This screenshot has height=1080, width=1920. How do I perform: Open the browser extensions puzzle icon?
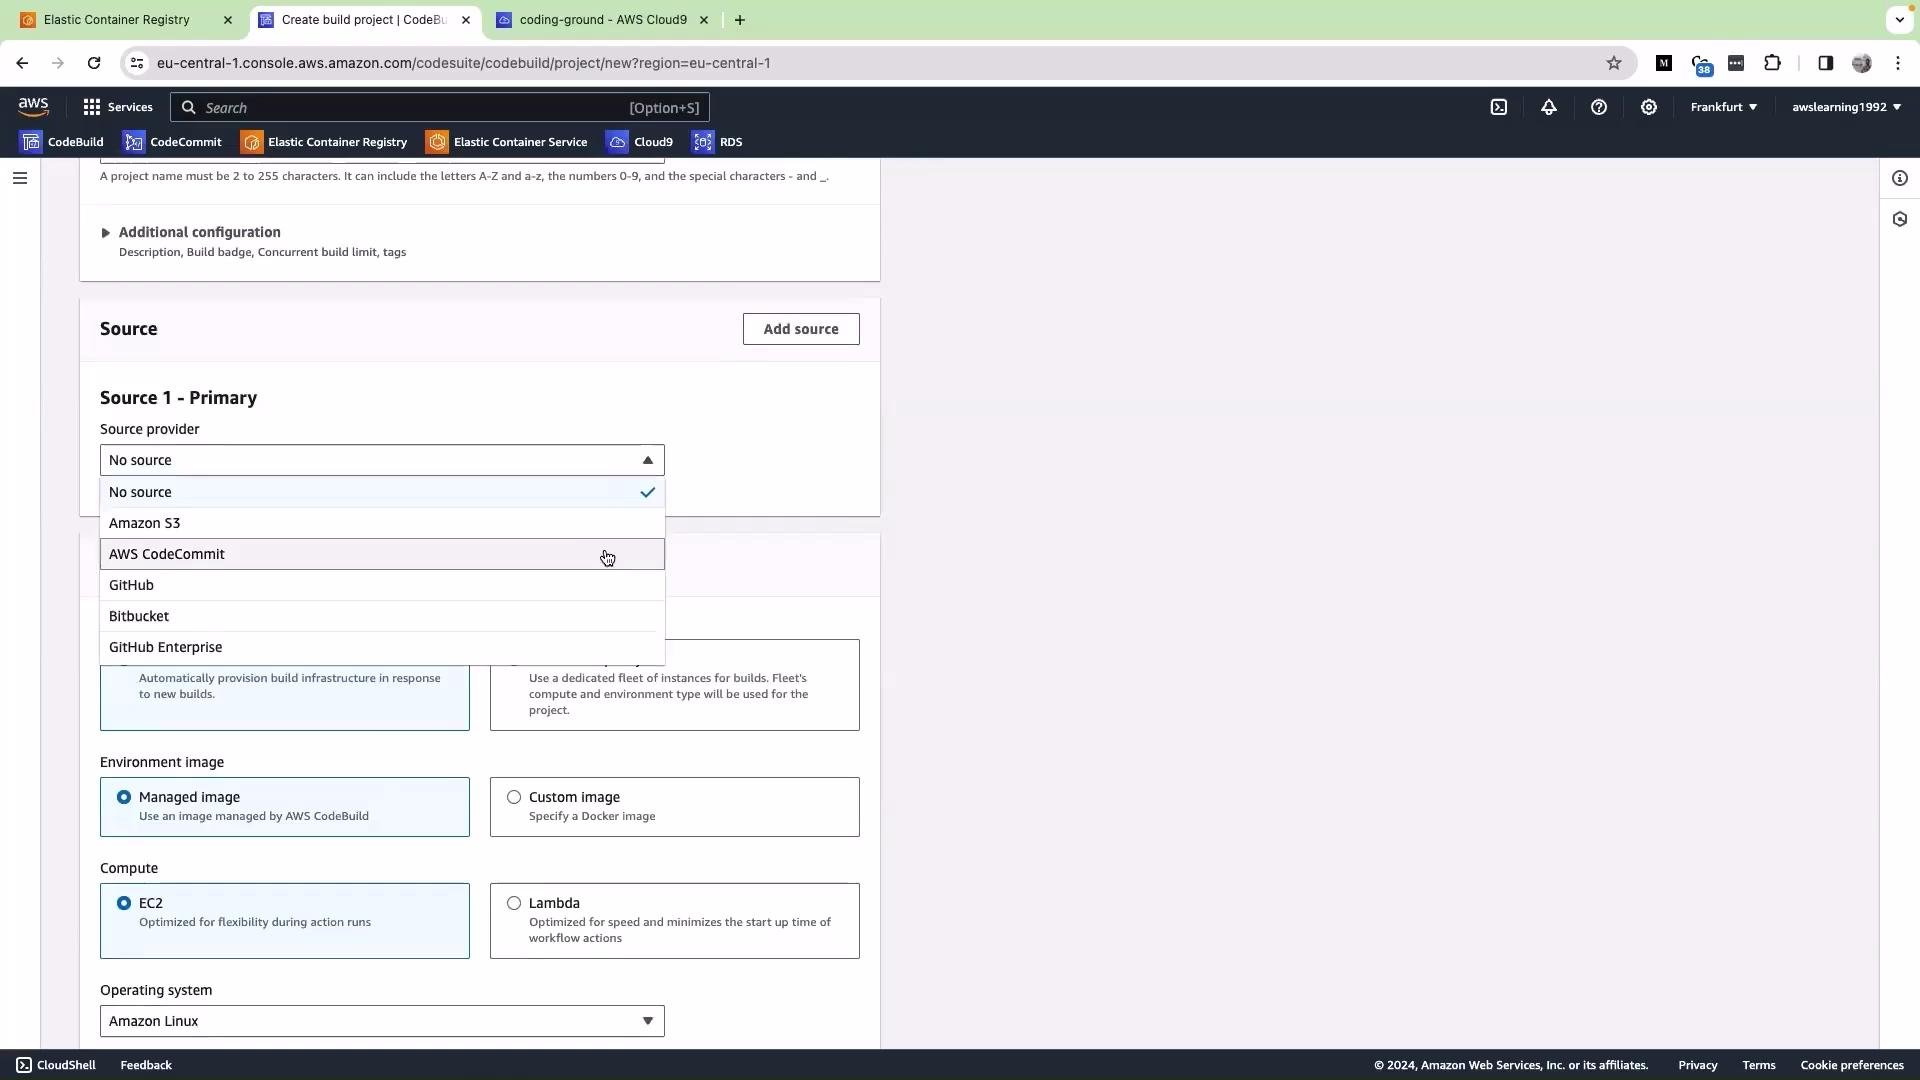click(x=1773, y=63)
